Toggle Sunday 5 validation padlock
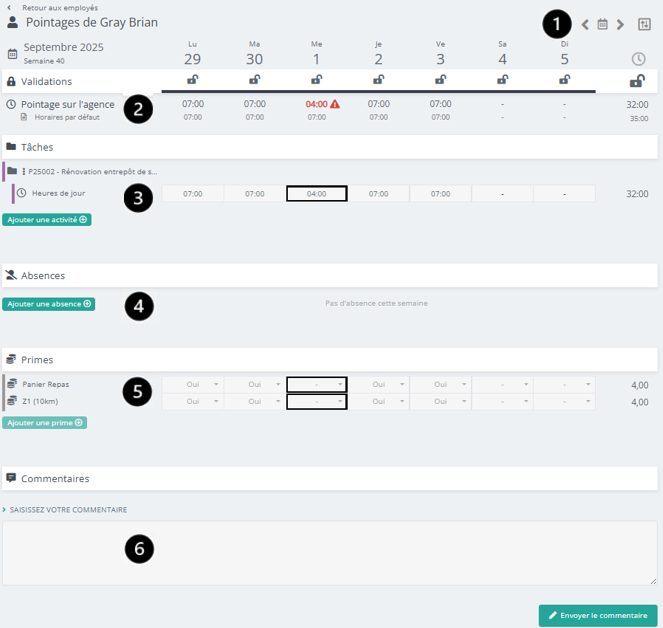 [x=565, y=80]
